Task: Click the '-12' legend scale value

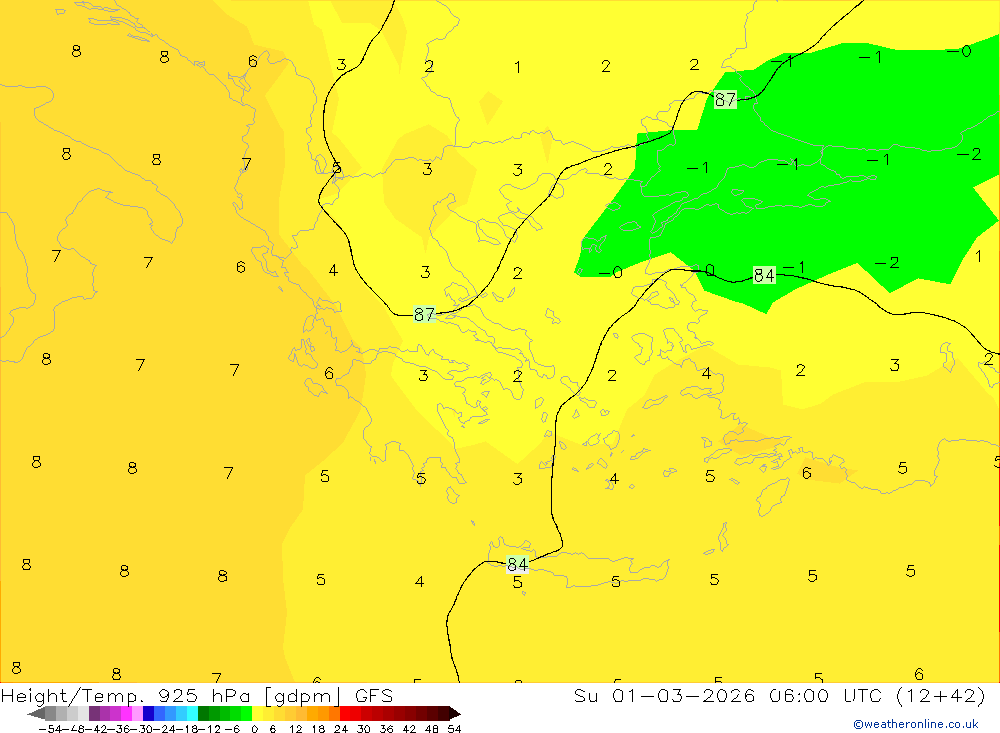Action: 209,729
